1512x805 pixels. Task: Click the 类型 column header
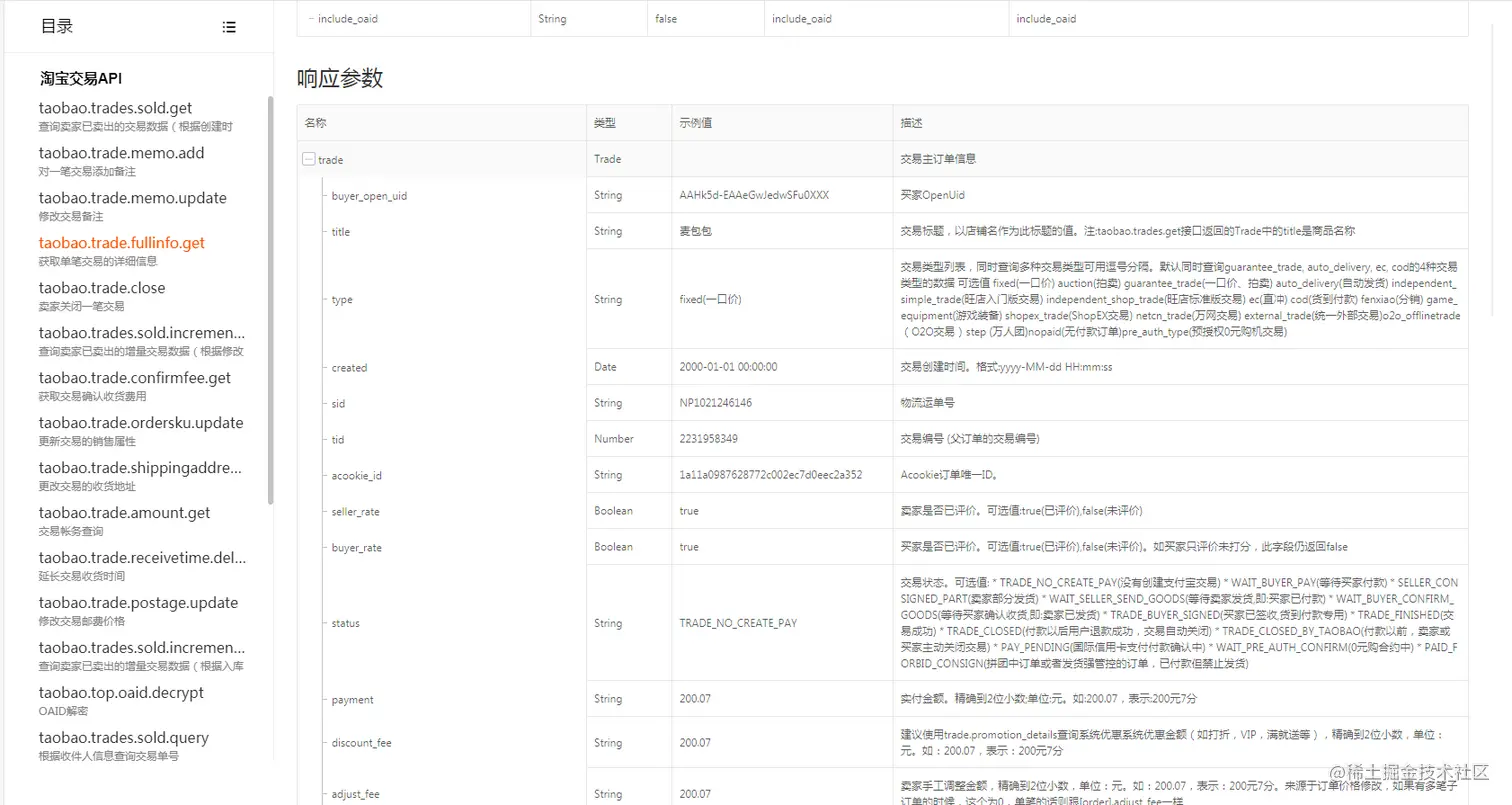(x=605, y=123)
